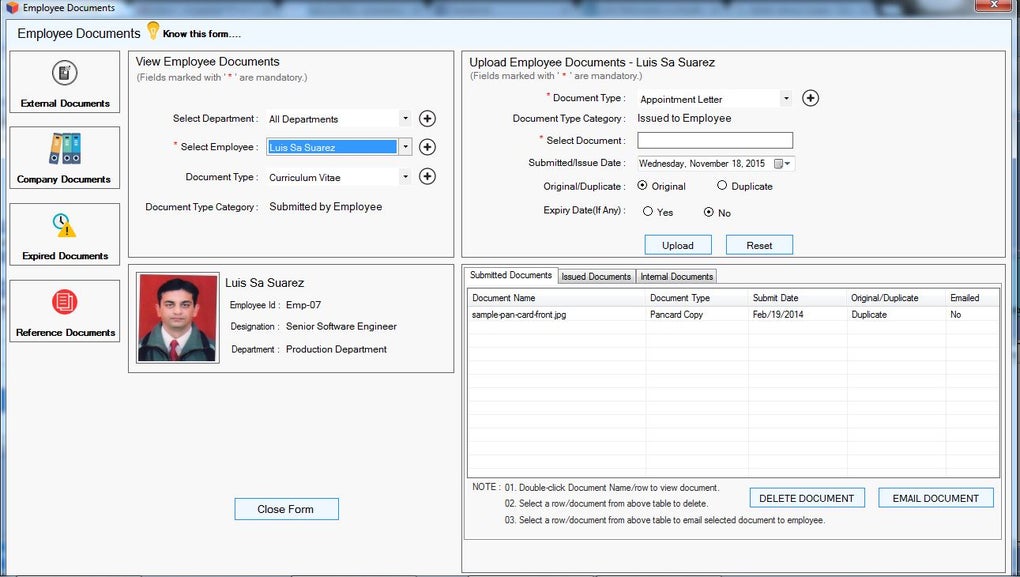The image size is (1020, 577).
Task: Click the Know this form link
Action: point(201,34)
